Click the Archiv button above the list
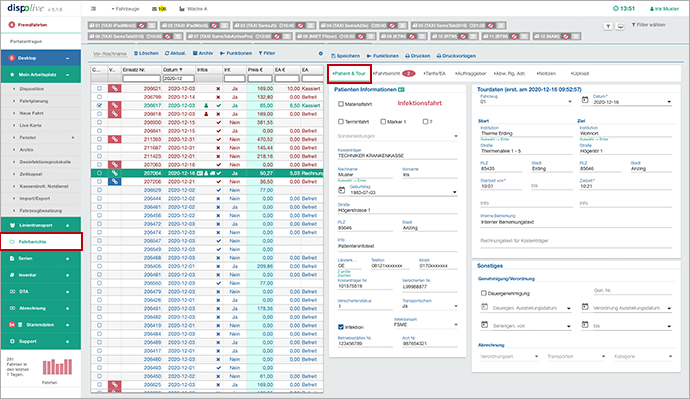Viewport: 690px width, 399px height. [203, 53]
